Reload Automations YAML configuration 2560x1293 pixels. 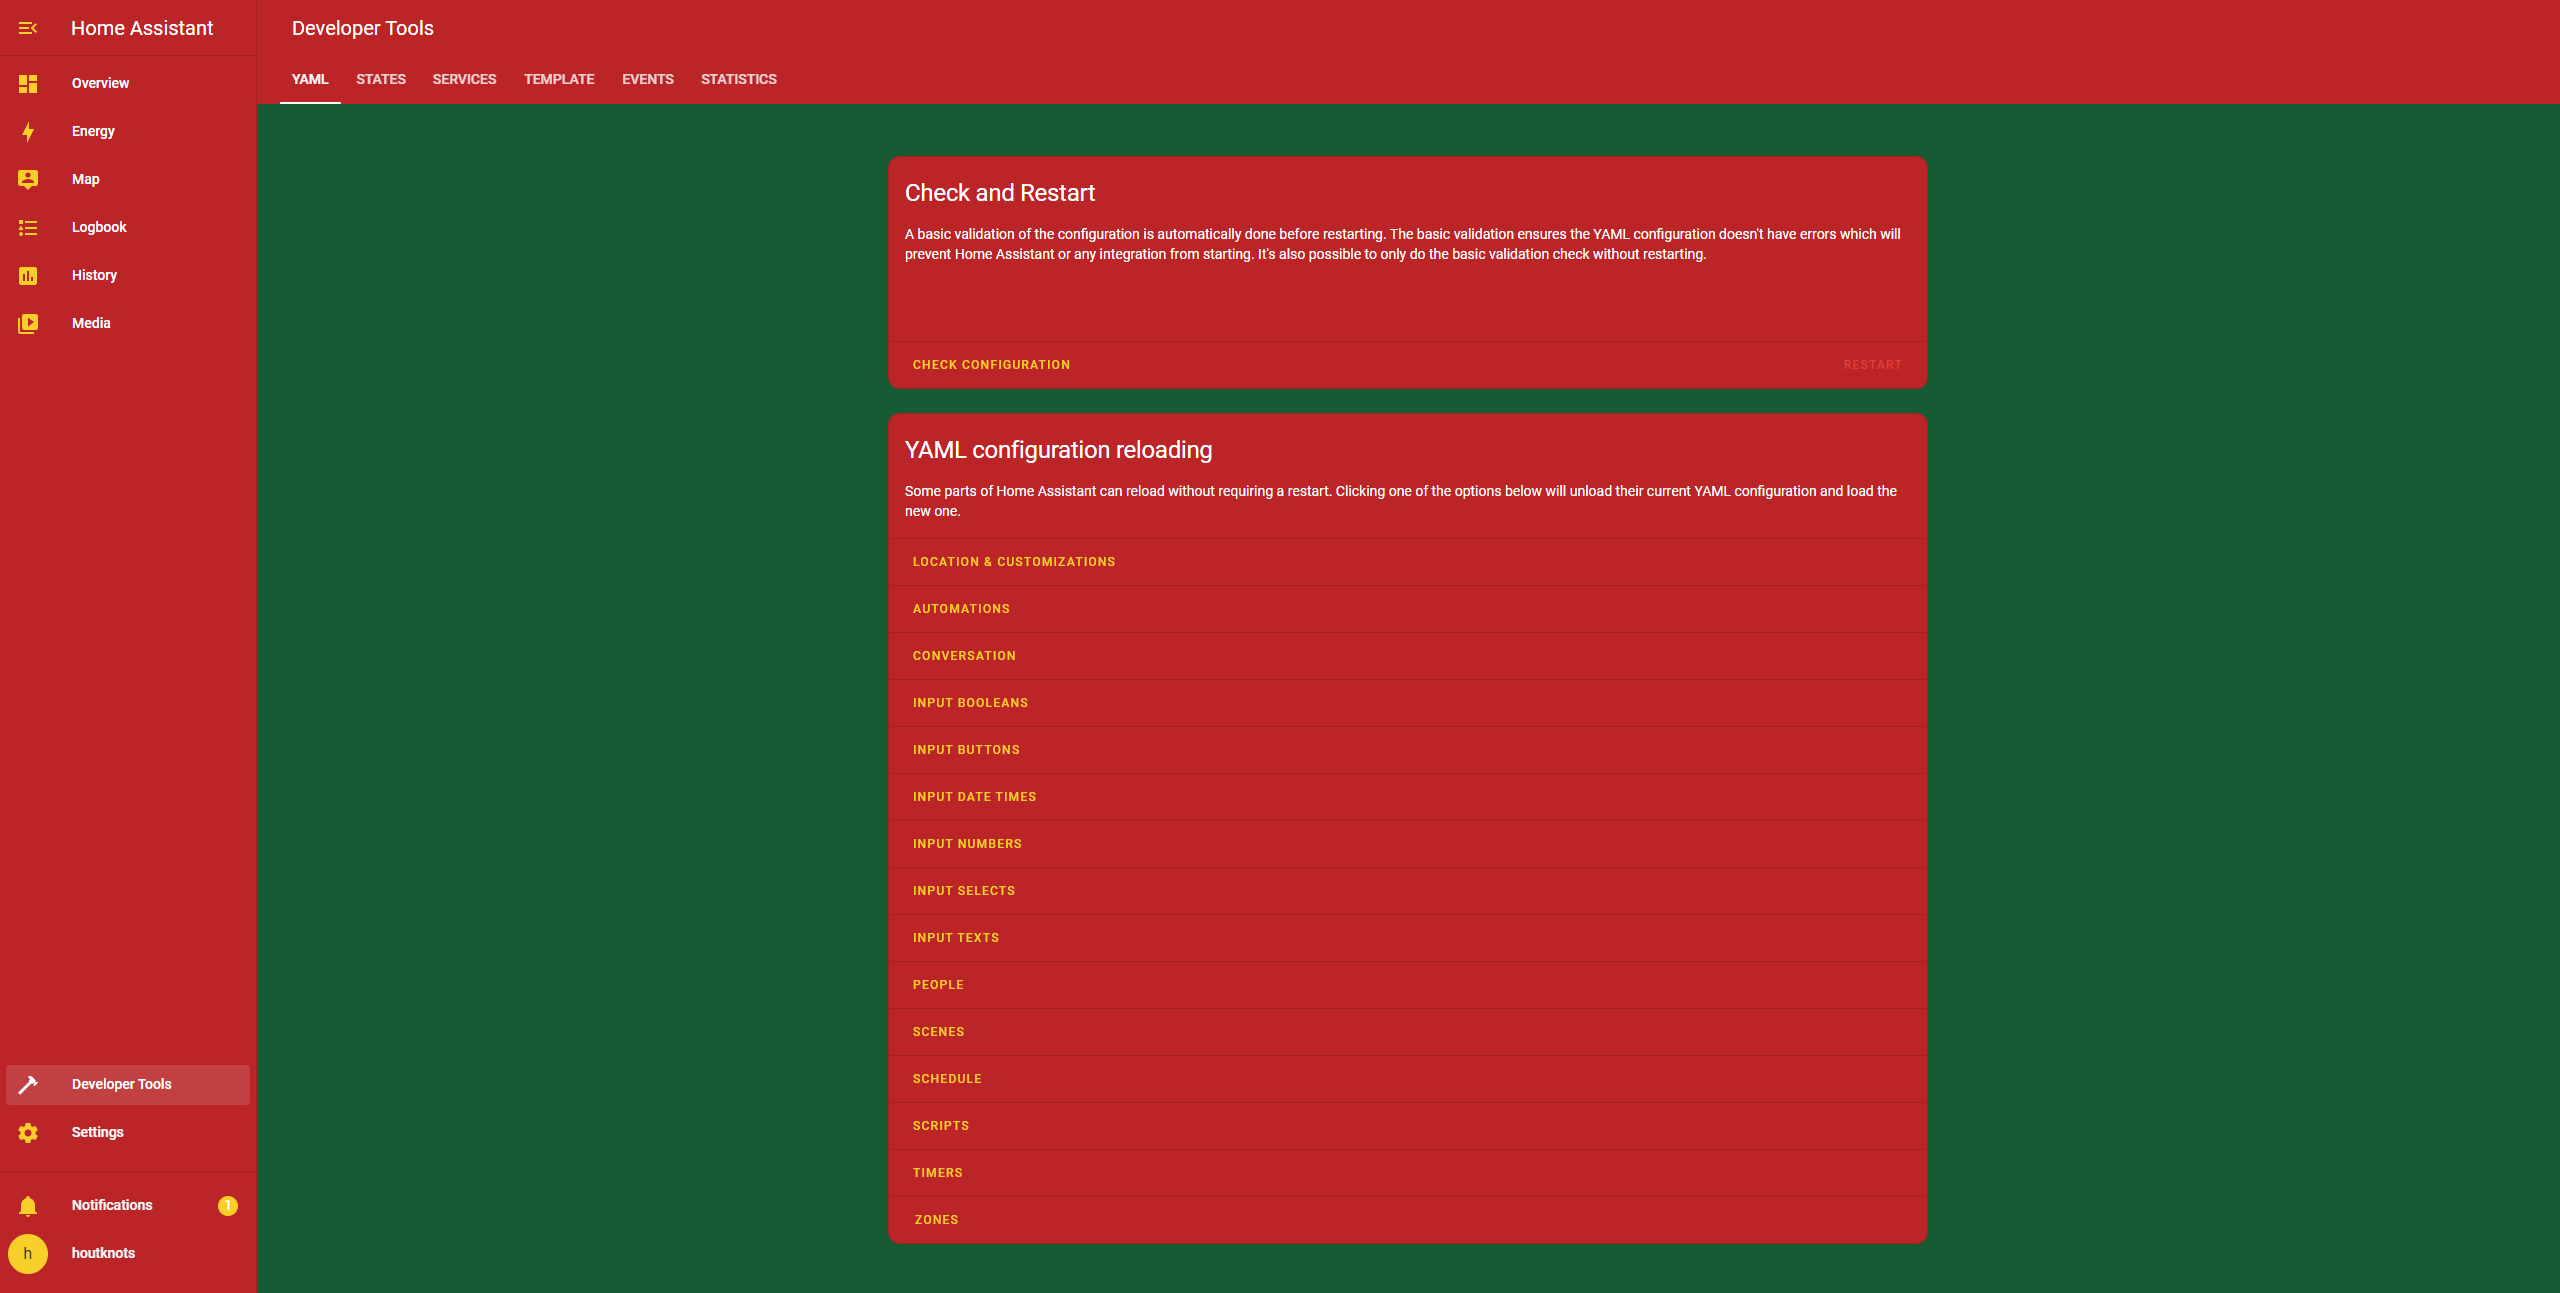[x=961, y=609]
